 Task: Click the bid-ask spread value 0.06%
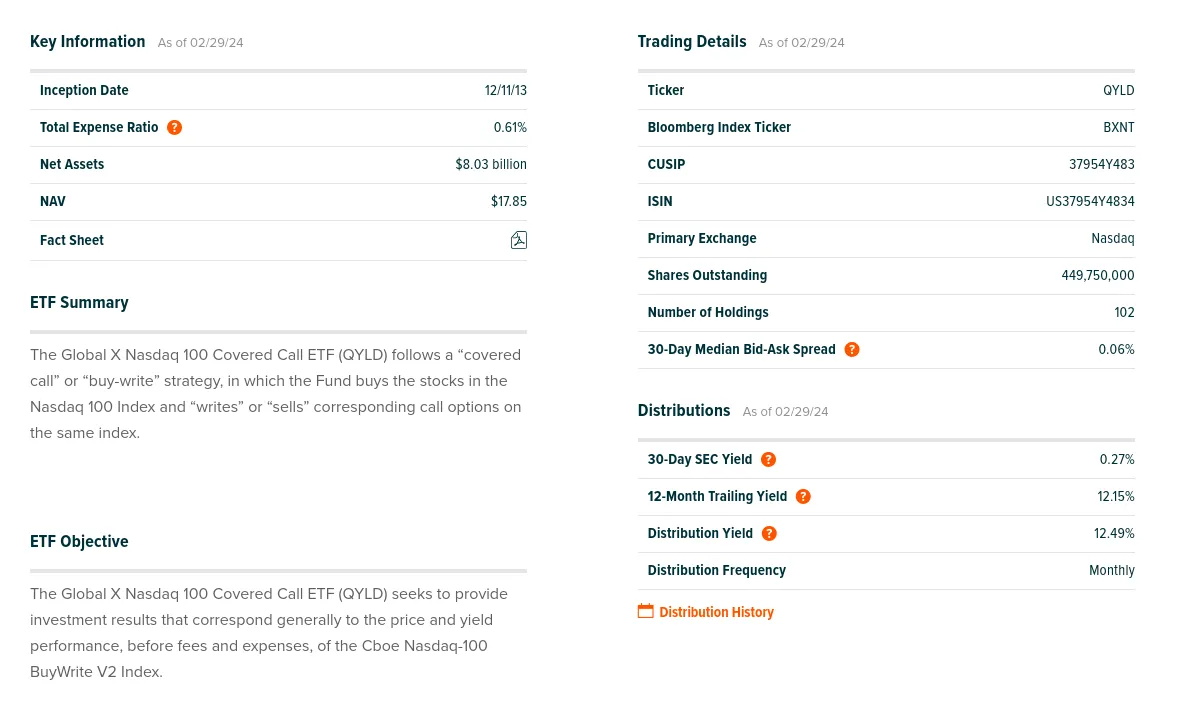pos(1116,350)
